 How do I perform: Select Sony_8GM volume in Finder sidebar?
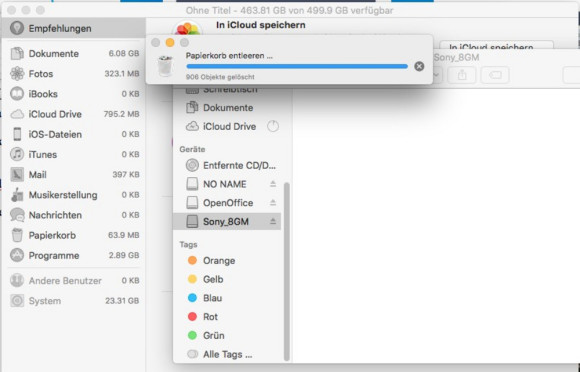(x=227, y=221)
